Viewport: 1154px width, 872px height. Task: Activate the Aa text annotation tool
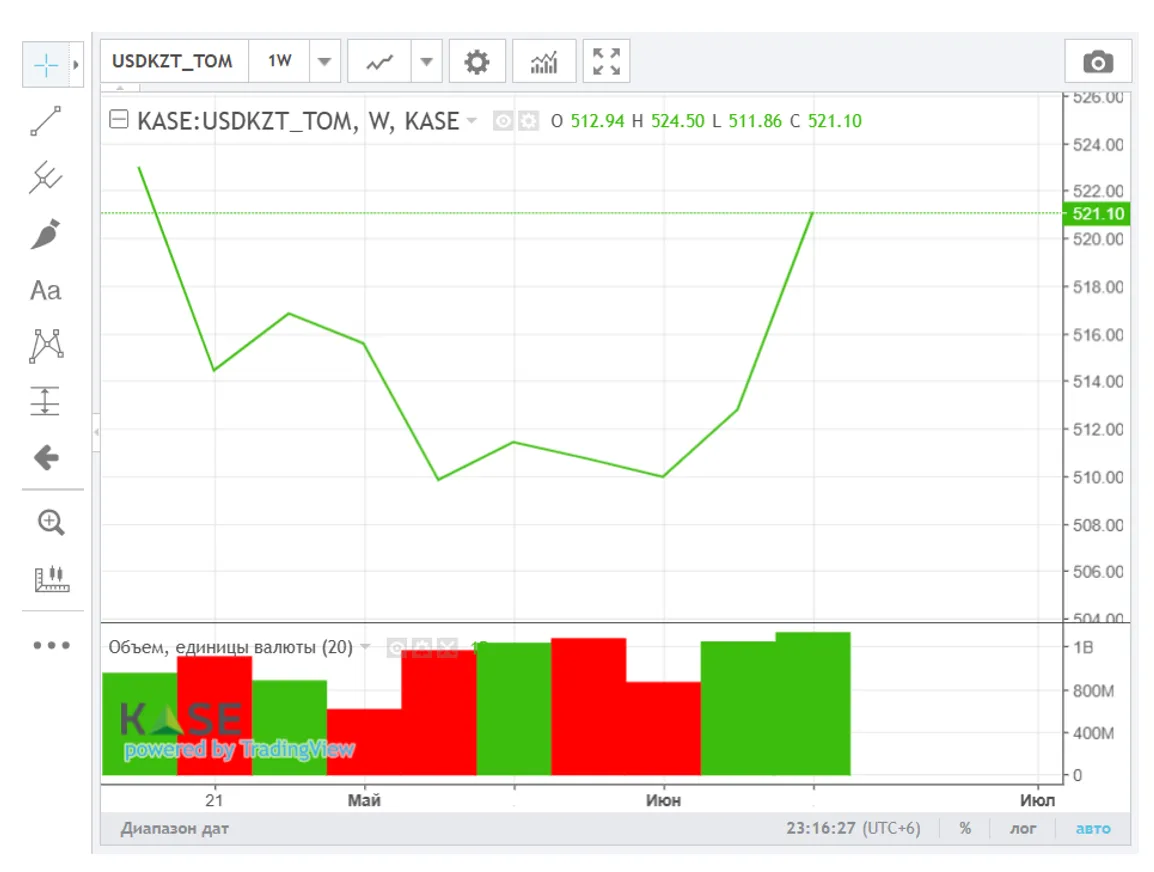(46, 290)
